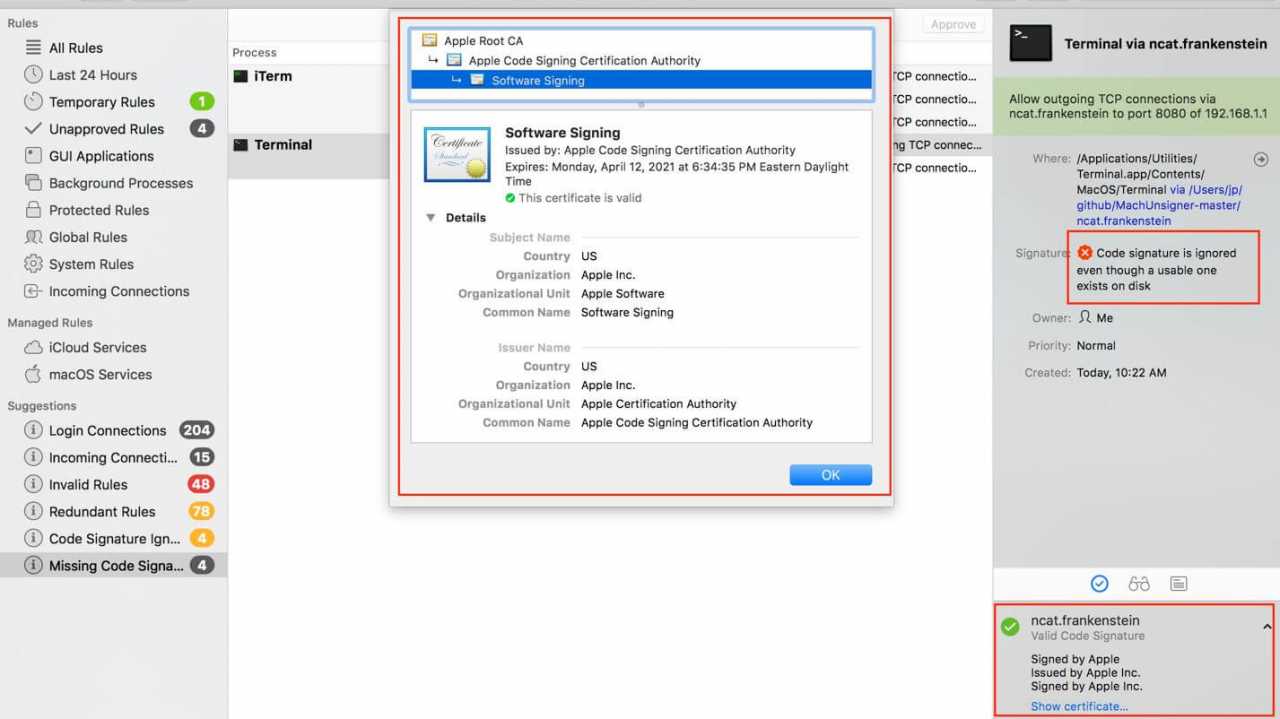Screen dimensions: 1280x719
Task: Collapse the certificate Details disclosure triangle
Action: tap(431, 217)
